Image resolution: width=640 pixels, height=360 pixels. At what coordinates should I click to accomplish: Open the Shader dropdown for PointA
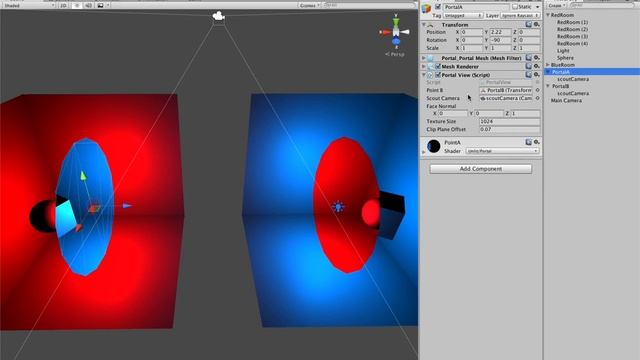(502, 151)
